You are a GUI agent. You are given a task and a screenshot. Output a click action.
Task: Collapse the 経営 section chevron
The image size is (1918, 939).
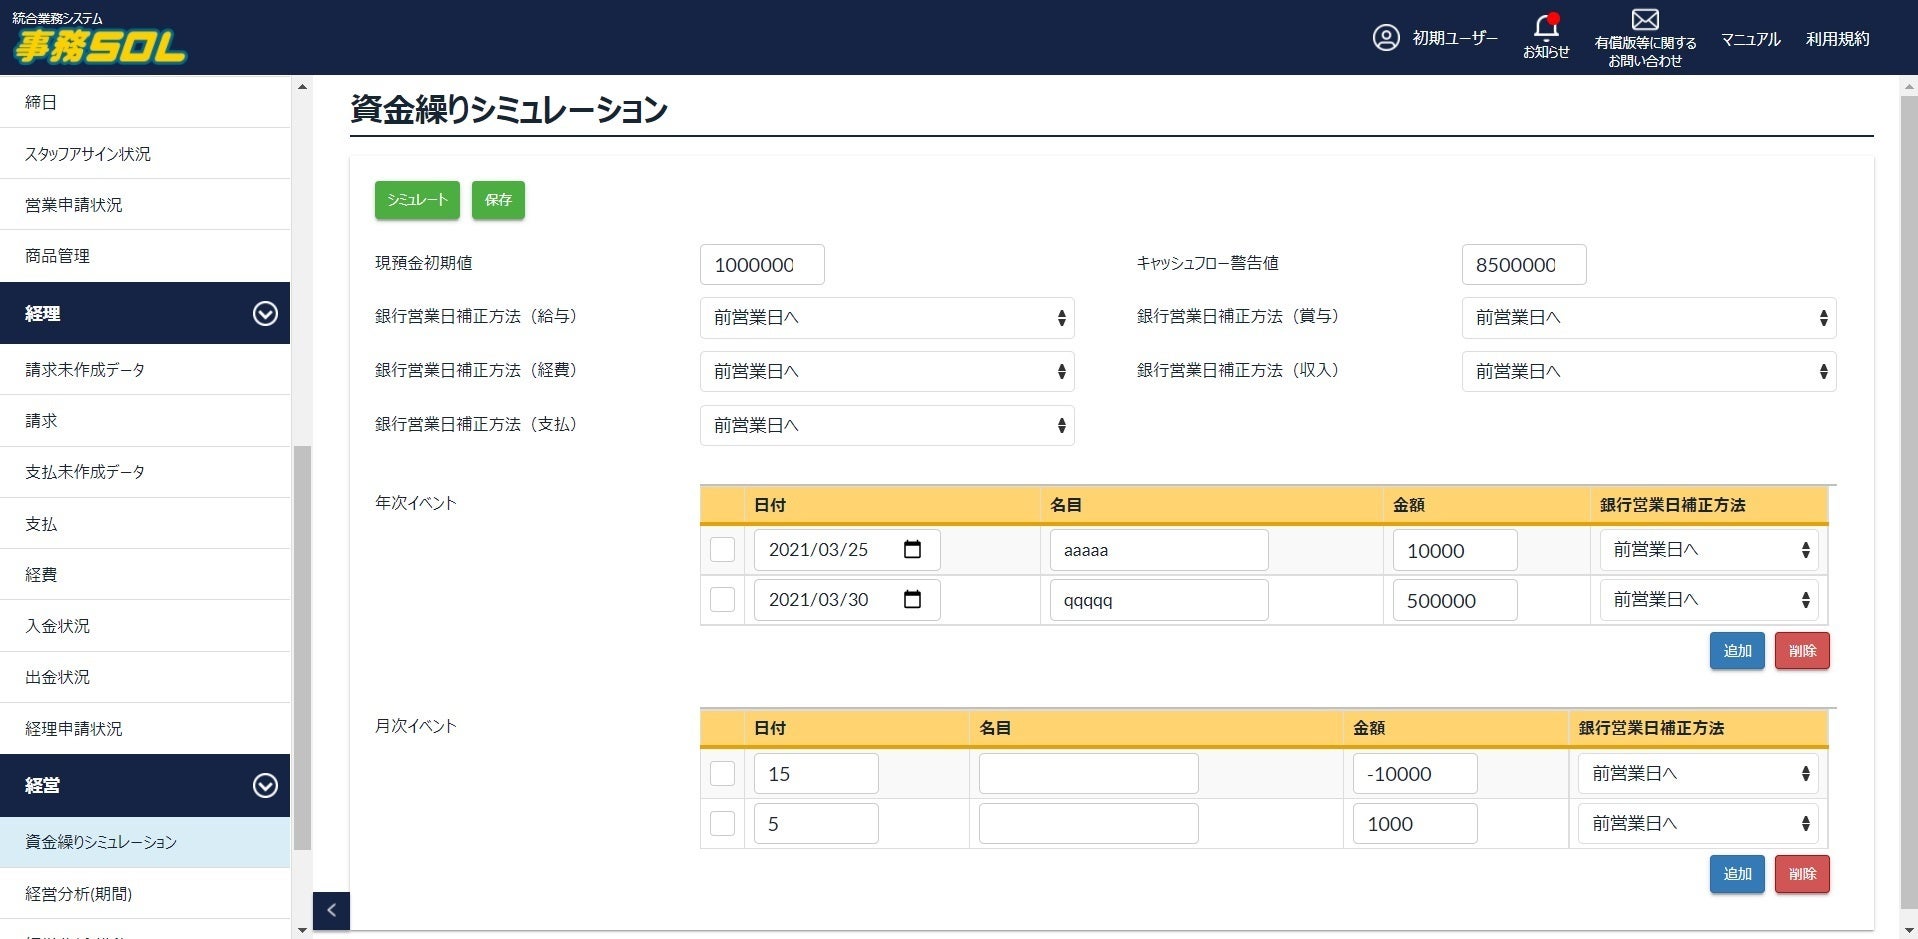[265, 786]
